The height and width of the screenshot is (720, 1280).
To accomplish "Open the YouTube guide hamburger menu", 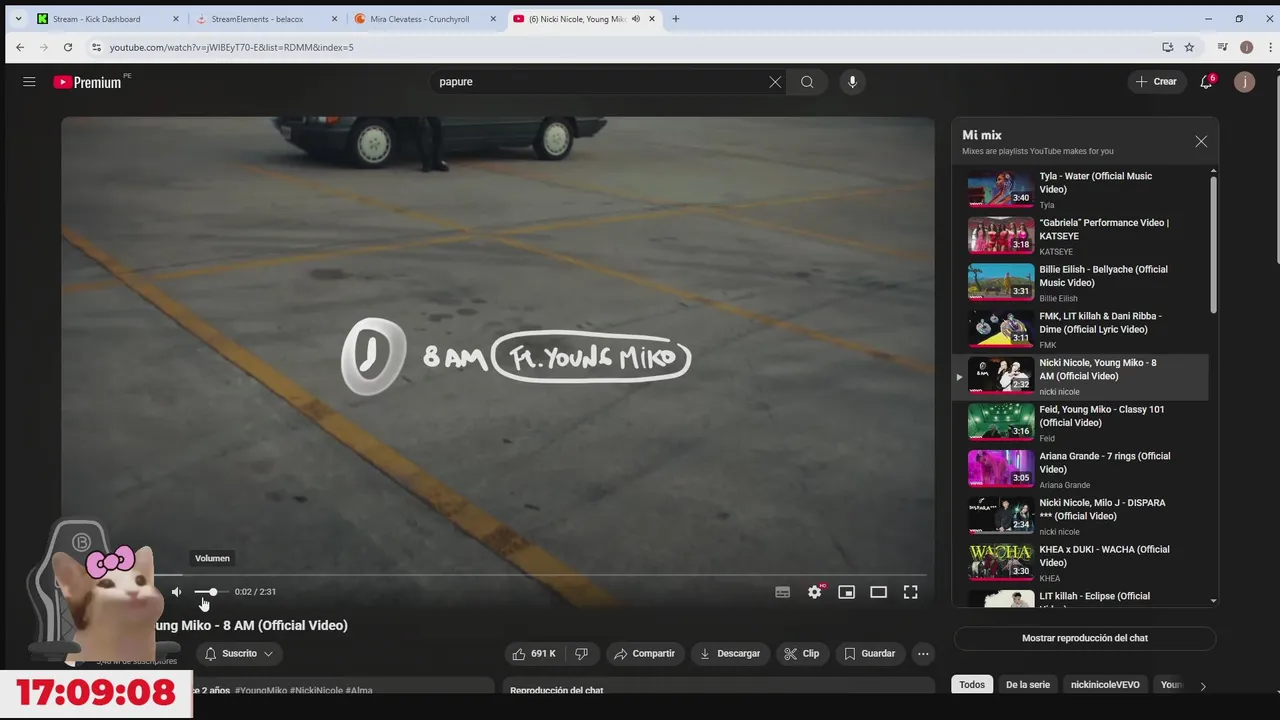I will [x=29, y=82].
